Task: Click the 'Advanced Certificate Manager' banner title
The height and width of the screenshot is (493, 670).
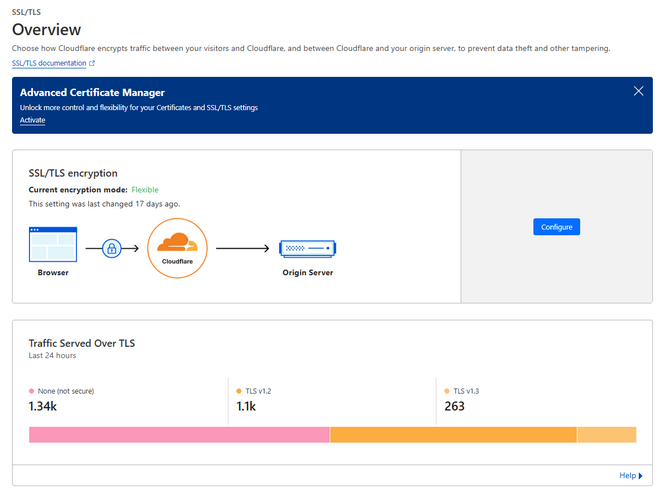Action: click(x=92, y=92)
